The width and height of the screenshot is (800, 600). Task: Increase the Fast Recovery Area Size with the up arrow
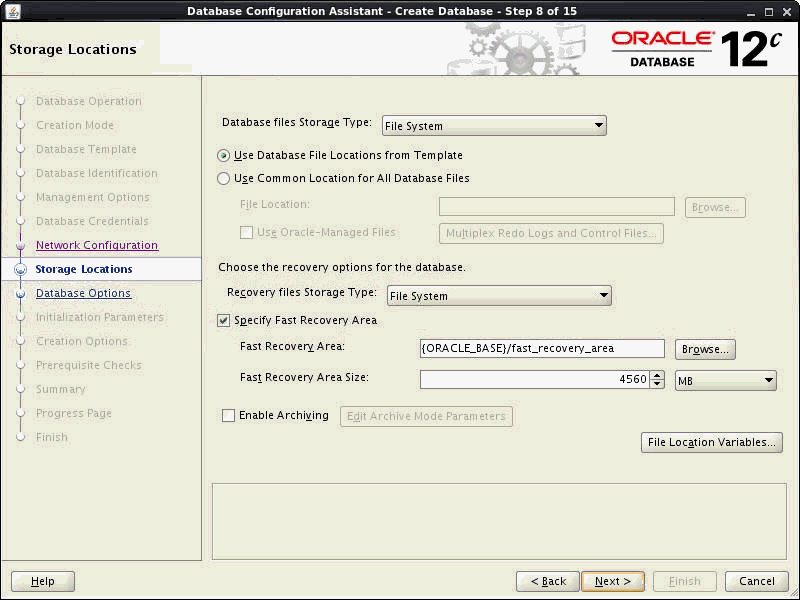coord(657,376)
